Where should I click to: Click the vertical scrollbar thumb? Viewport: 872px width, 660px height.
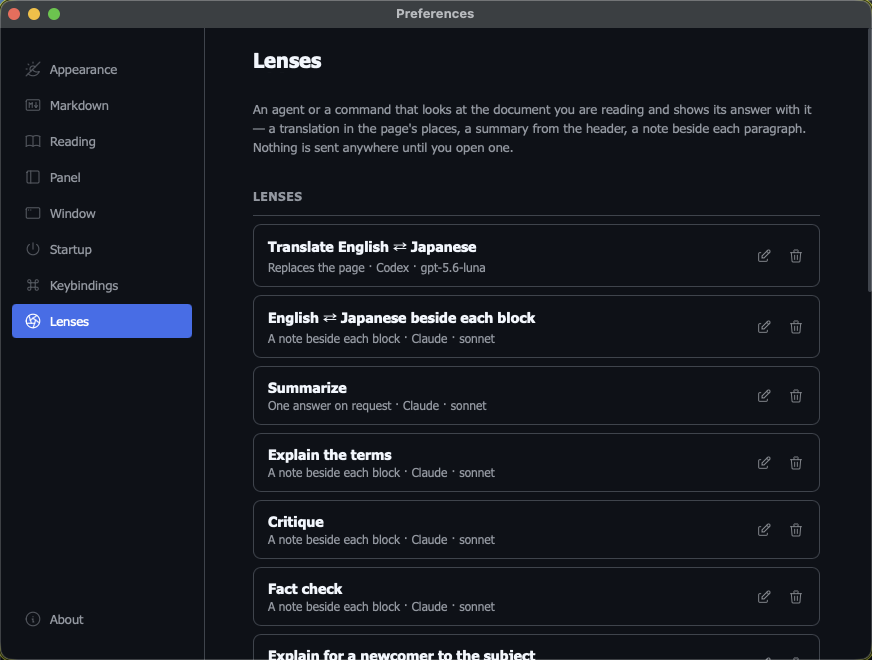click(x=869, y=161)
